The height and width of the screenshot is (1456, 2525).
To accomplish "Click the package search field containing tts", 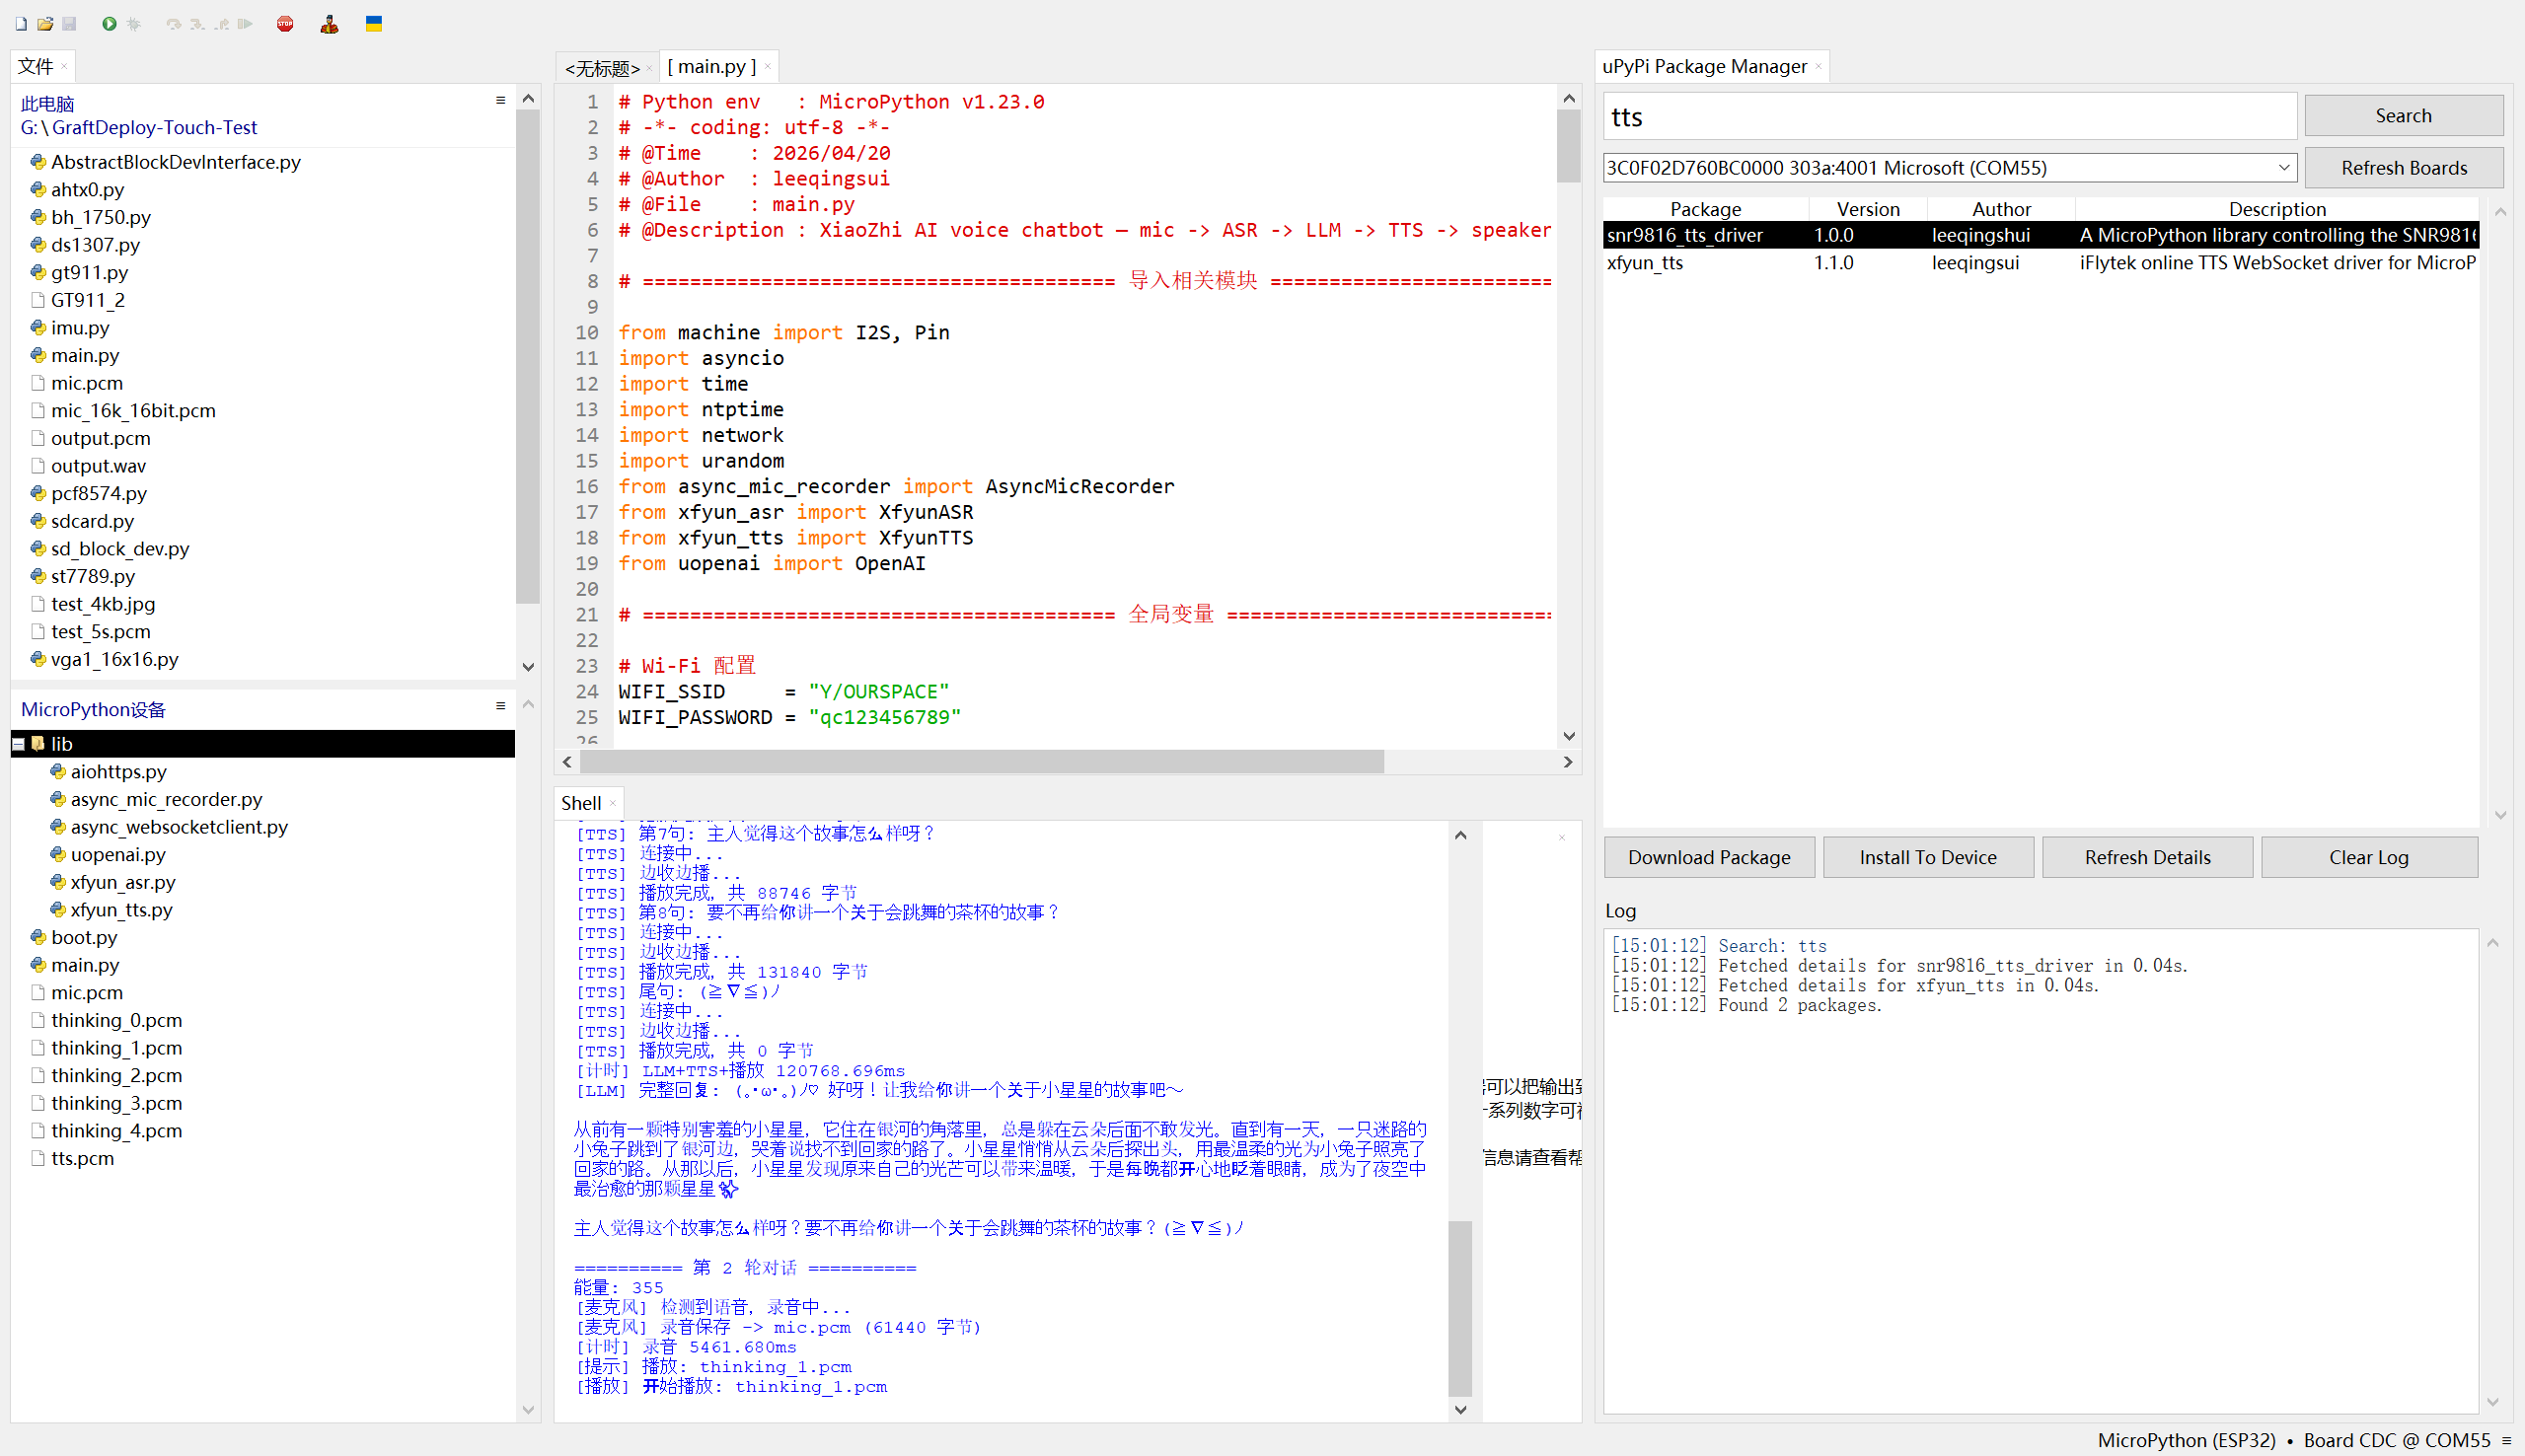I will (1948, 117).
